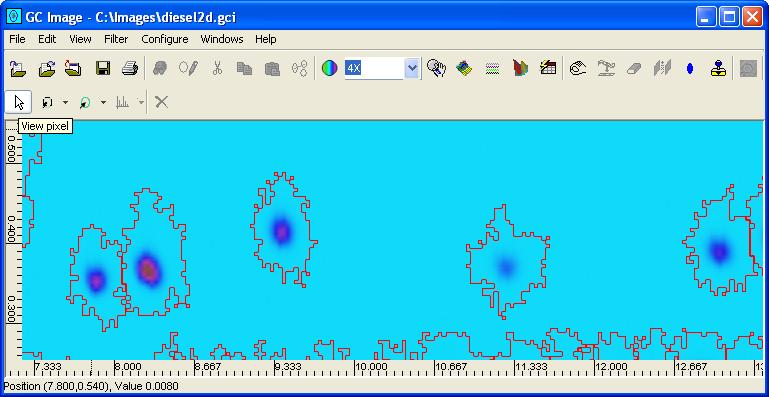Viewport: 769px width, 397px height.
Task: Click the magnifier with hand icon
Action: tap(436, 68)
